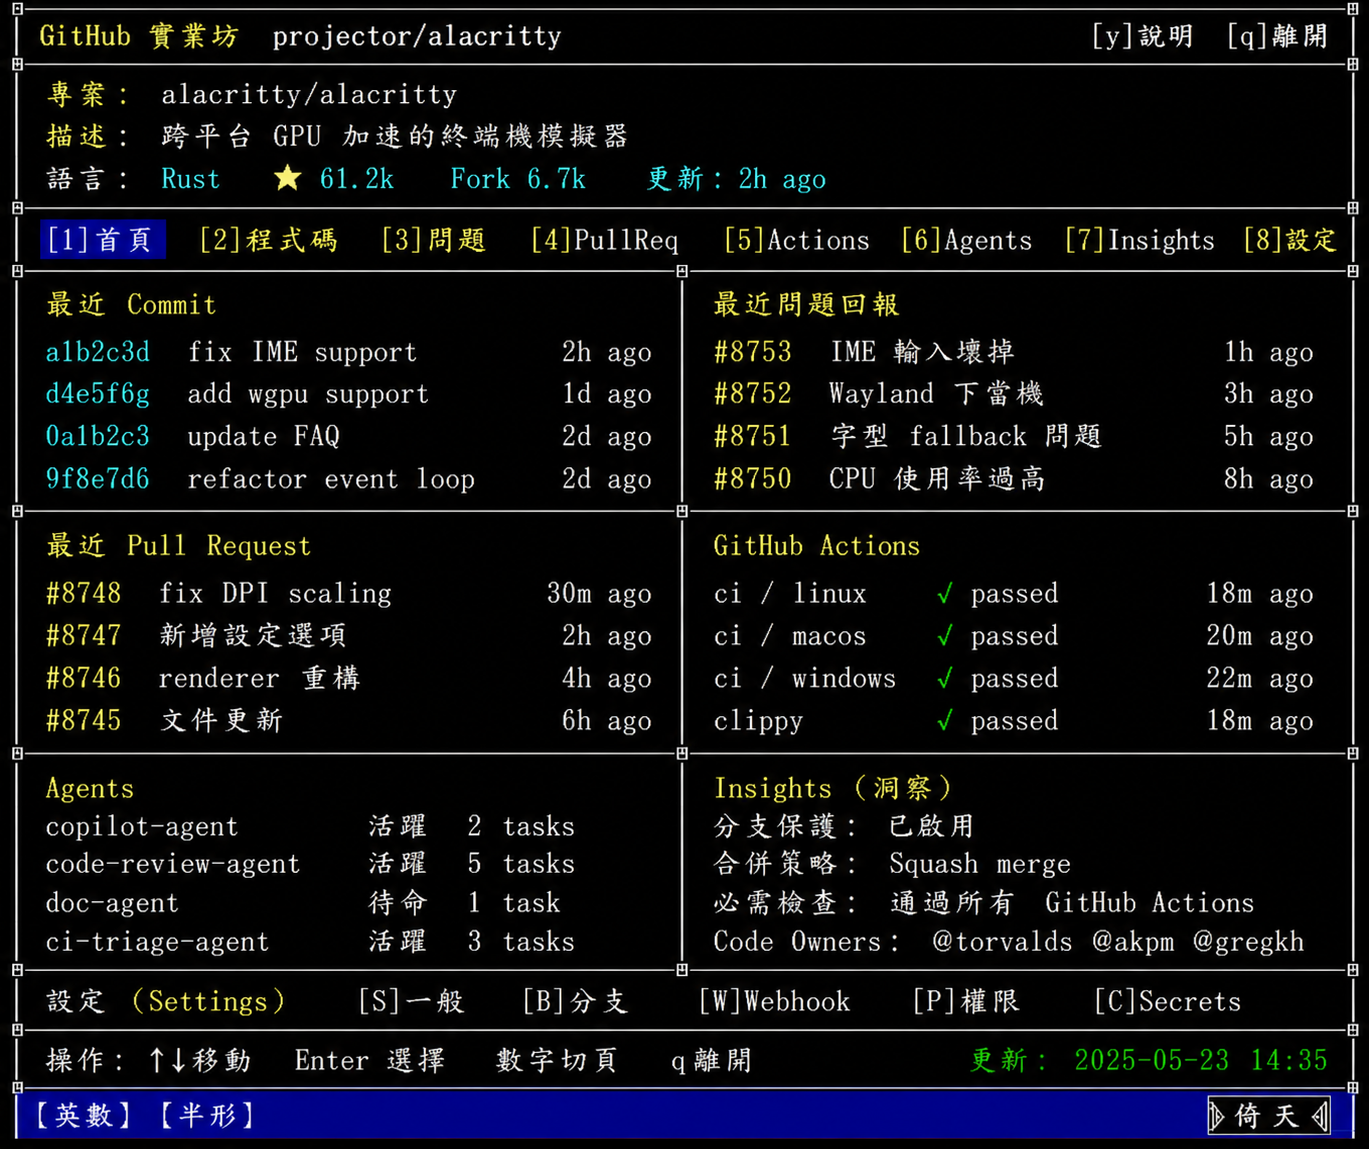Click the Fork 6.7k count
Image resolution: width=1369 pixels, height=1149 pixels.
point(518,179)
